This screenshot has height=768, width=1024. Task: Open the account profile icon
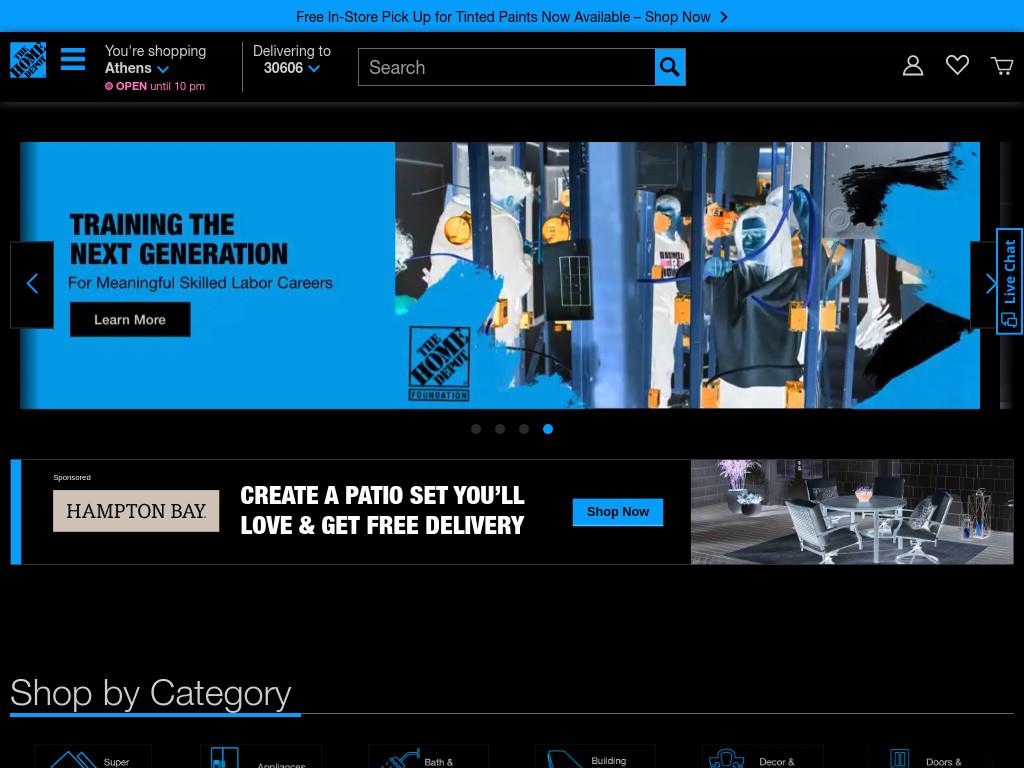pos(913,65)
